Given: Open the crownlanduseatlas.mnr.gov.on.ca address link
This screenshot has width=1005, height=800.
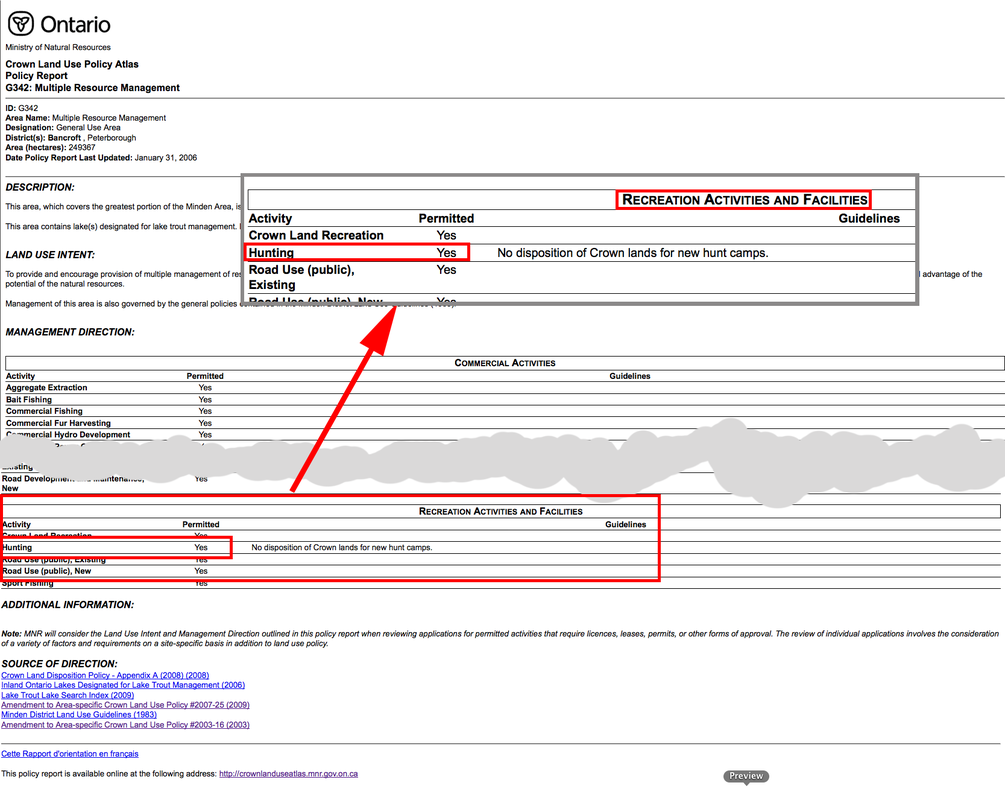Looking at the screenshot, I should [x=288, y=774].
